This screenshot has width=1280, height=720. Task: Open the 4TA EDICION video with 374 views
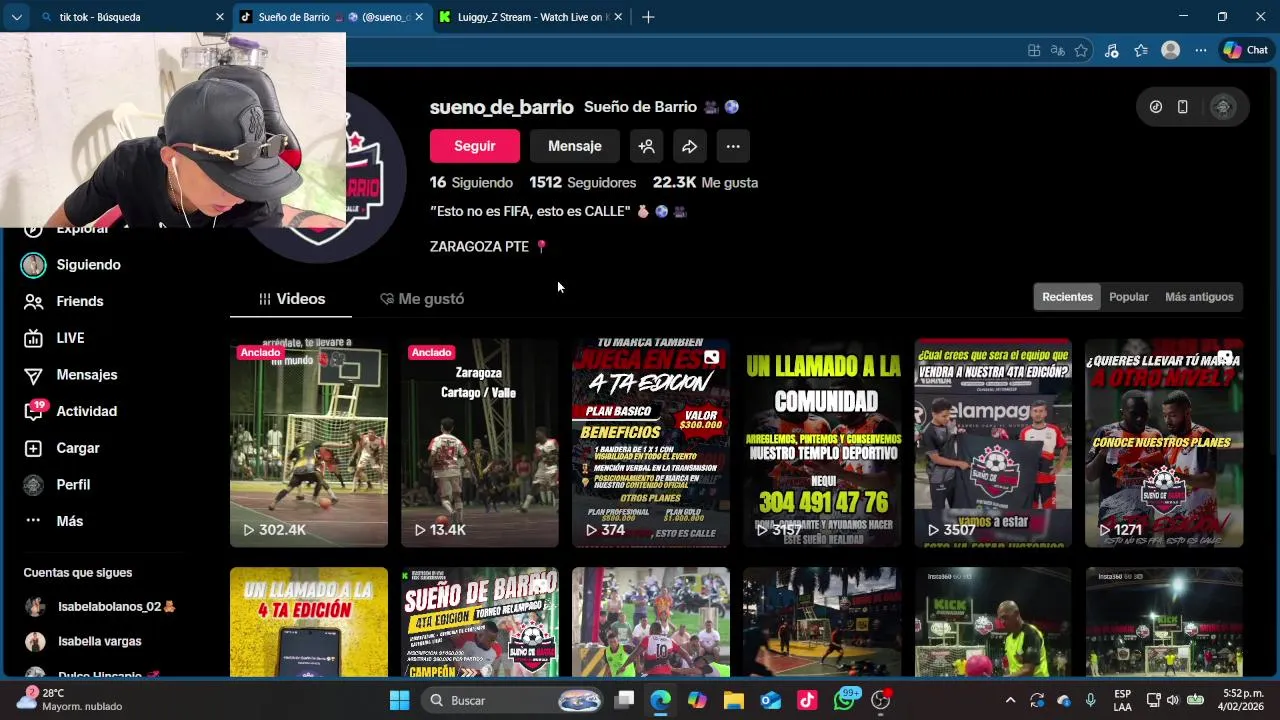coord(651,443)
